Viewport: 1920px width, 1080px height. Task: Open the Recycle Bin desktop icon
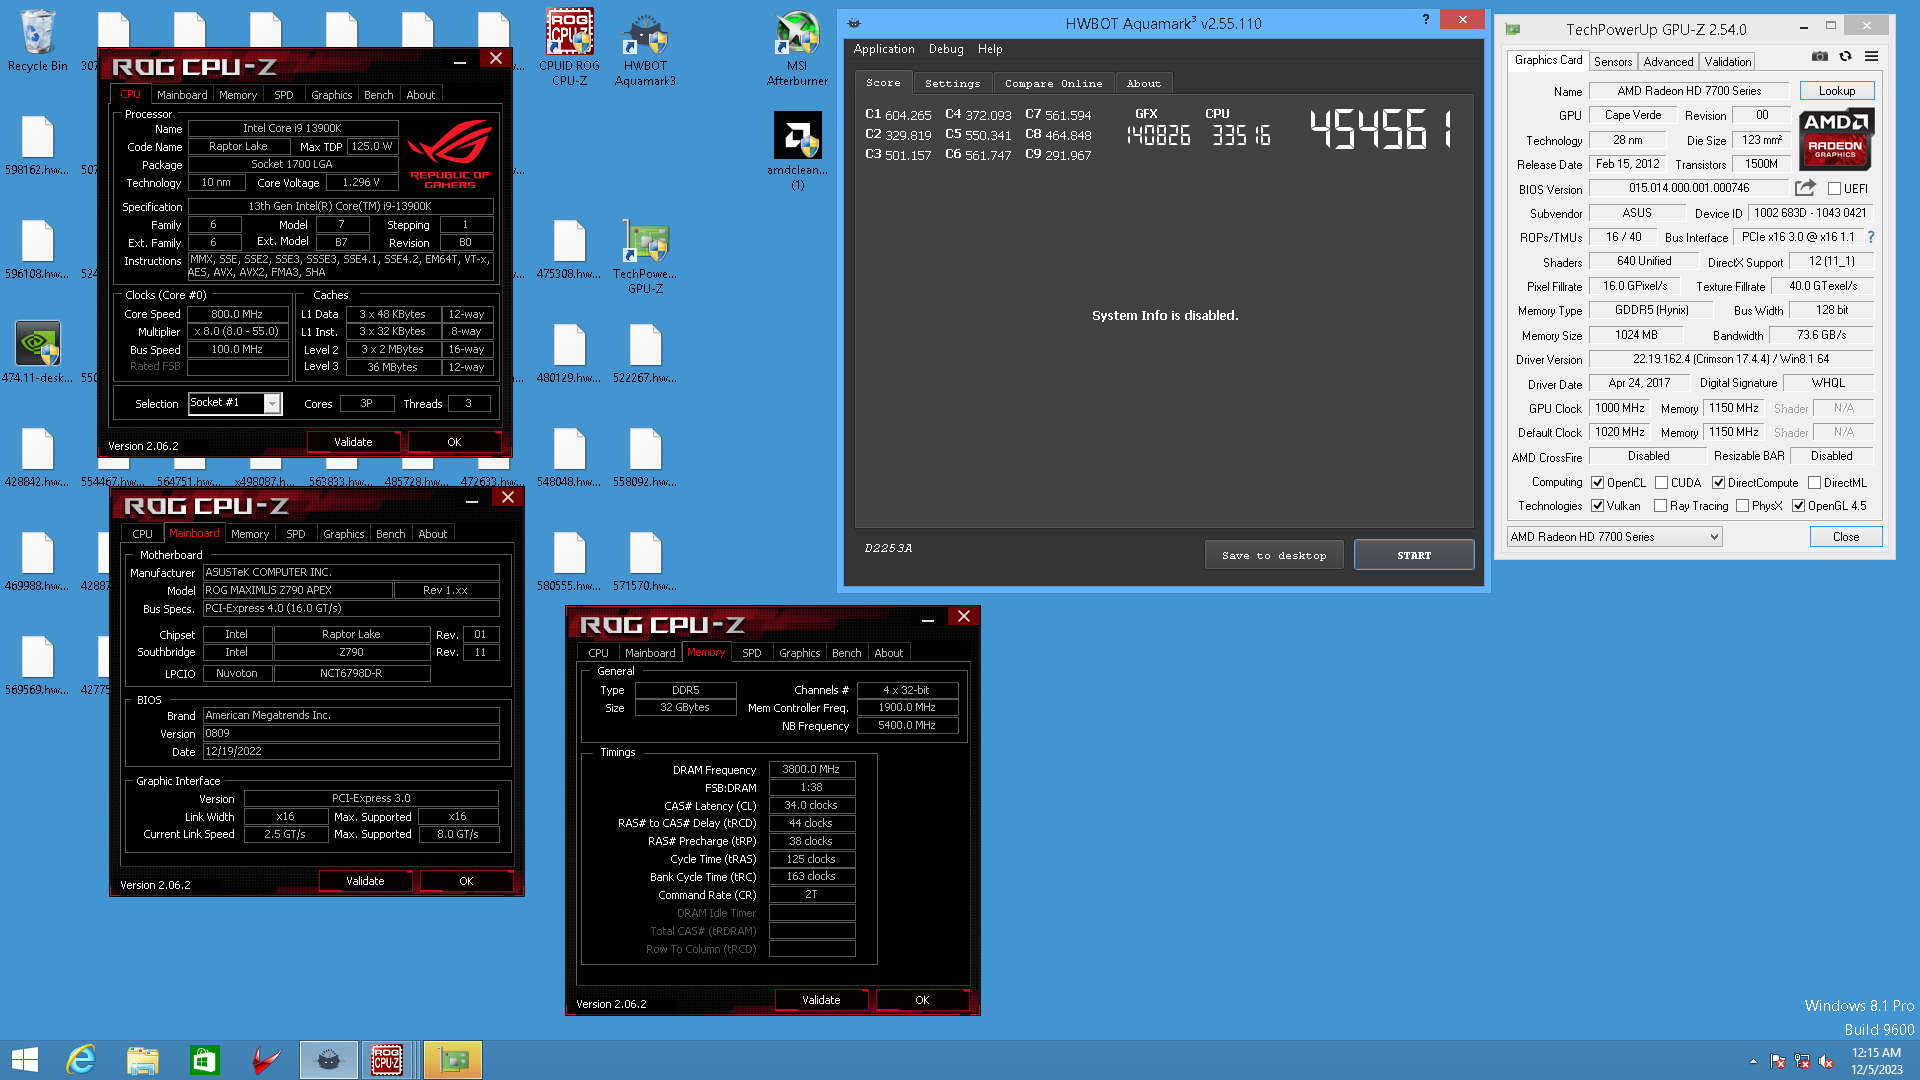tap(38, 40)
